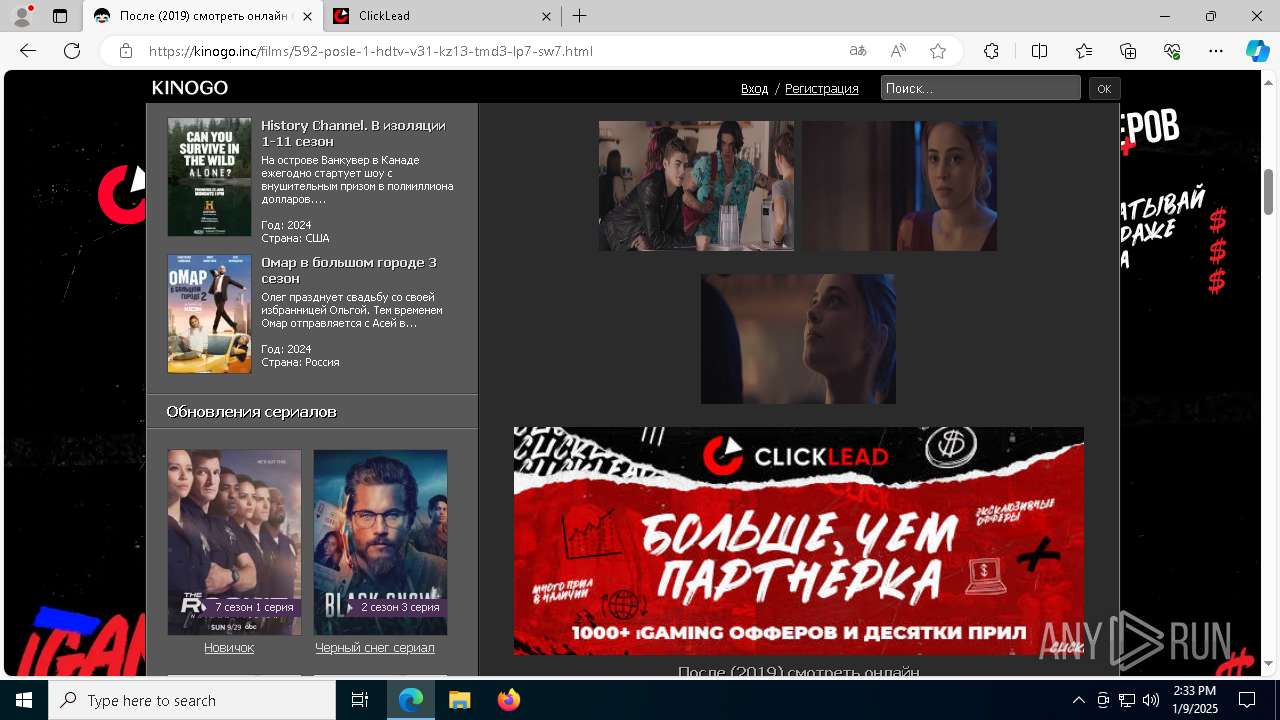Viewport: 1280px width, 720px height.
Task: Enlarge the screenshot of girl looking up
Action: 798,339
